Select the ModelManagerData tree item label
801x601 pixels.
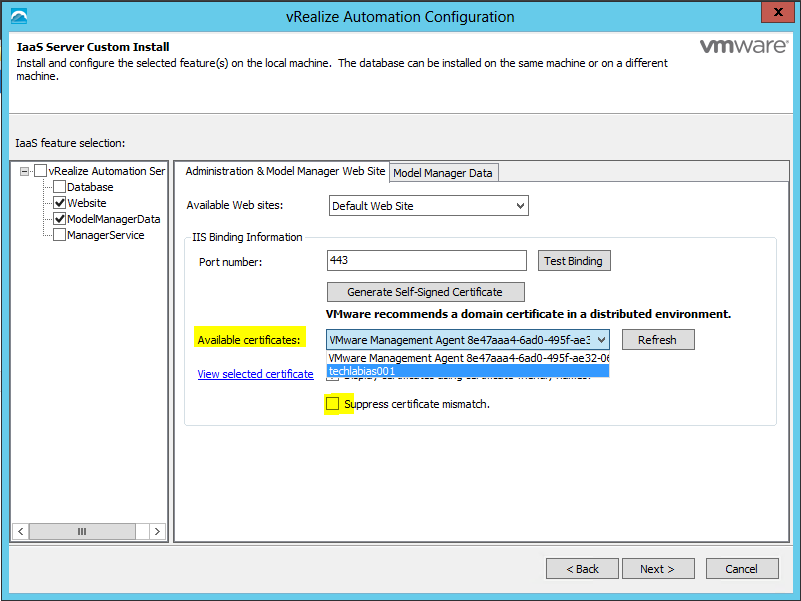point(114,219)
